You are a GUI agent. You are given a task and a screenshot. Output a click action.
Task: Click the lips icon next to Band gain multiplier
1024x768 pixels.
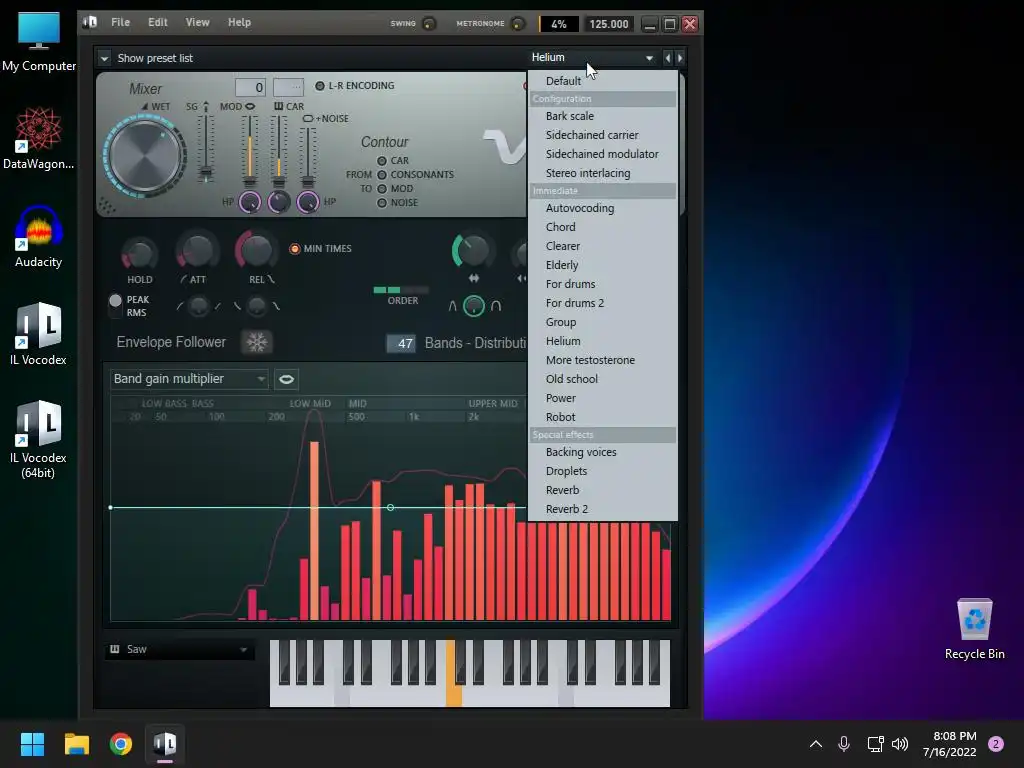(286, 379)
